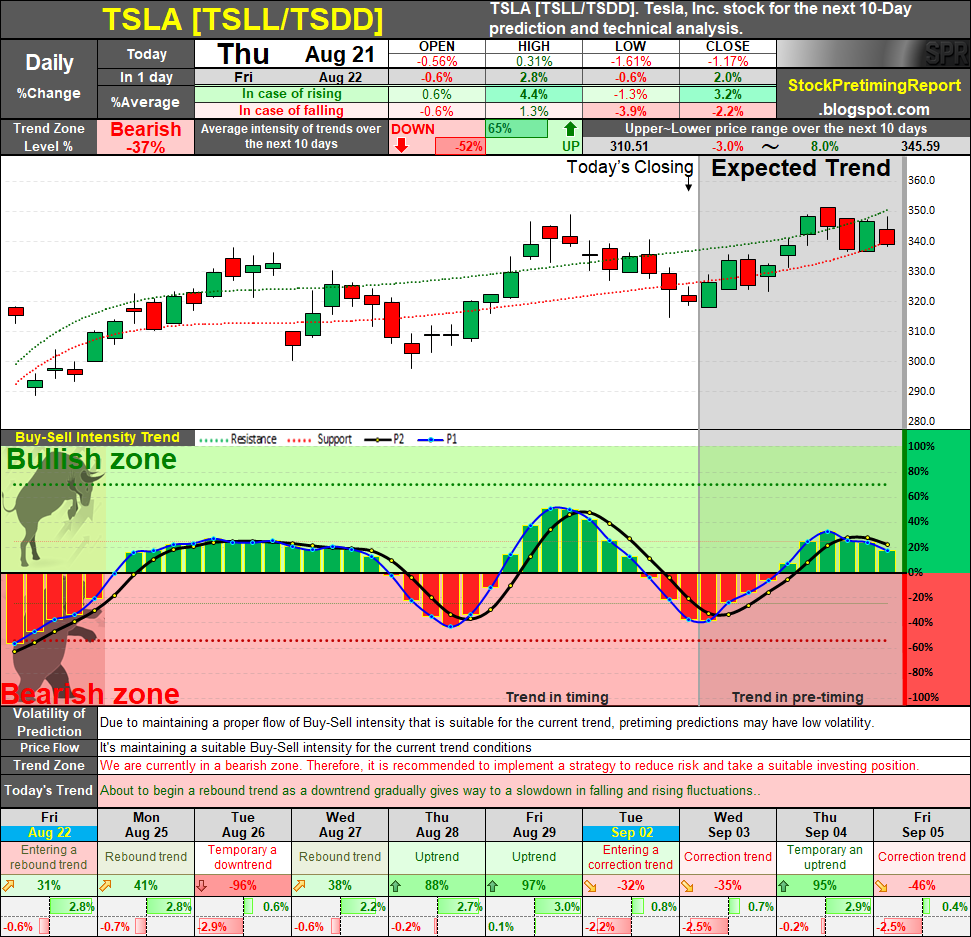Click the lower price value 310.51

point(629,147)
